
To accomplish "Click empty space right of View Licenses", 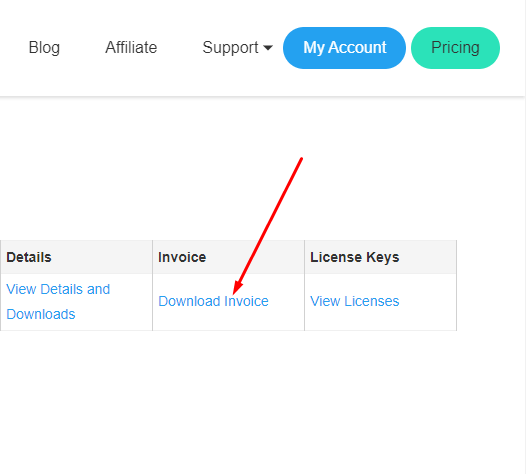I will click(428, 302).
